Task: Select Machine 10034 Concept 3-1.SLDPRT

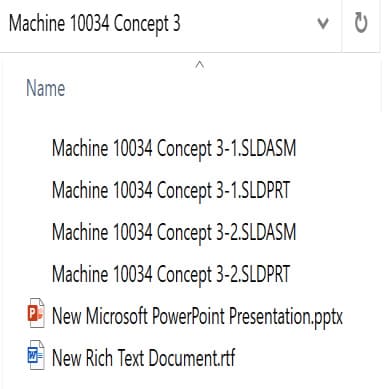Action: click(x=171, y=190)
